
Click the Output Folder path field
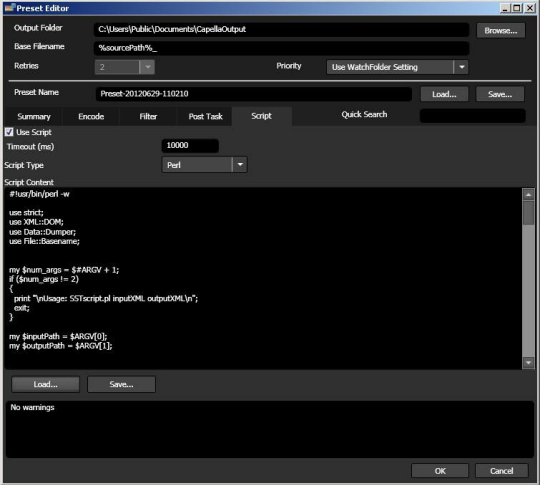point(281,29)
